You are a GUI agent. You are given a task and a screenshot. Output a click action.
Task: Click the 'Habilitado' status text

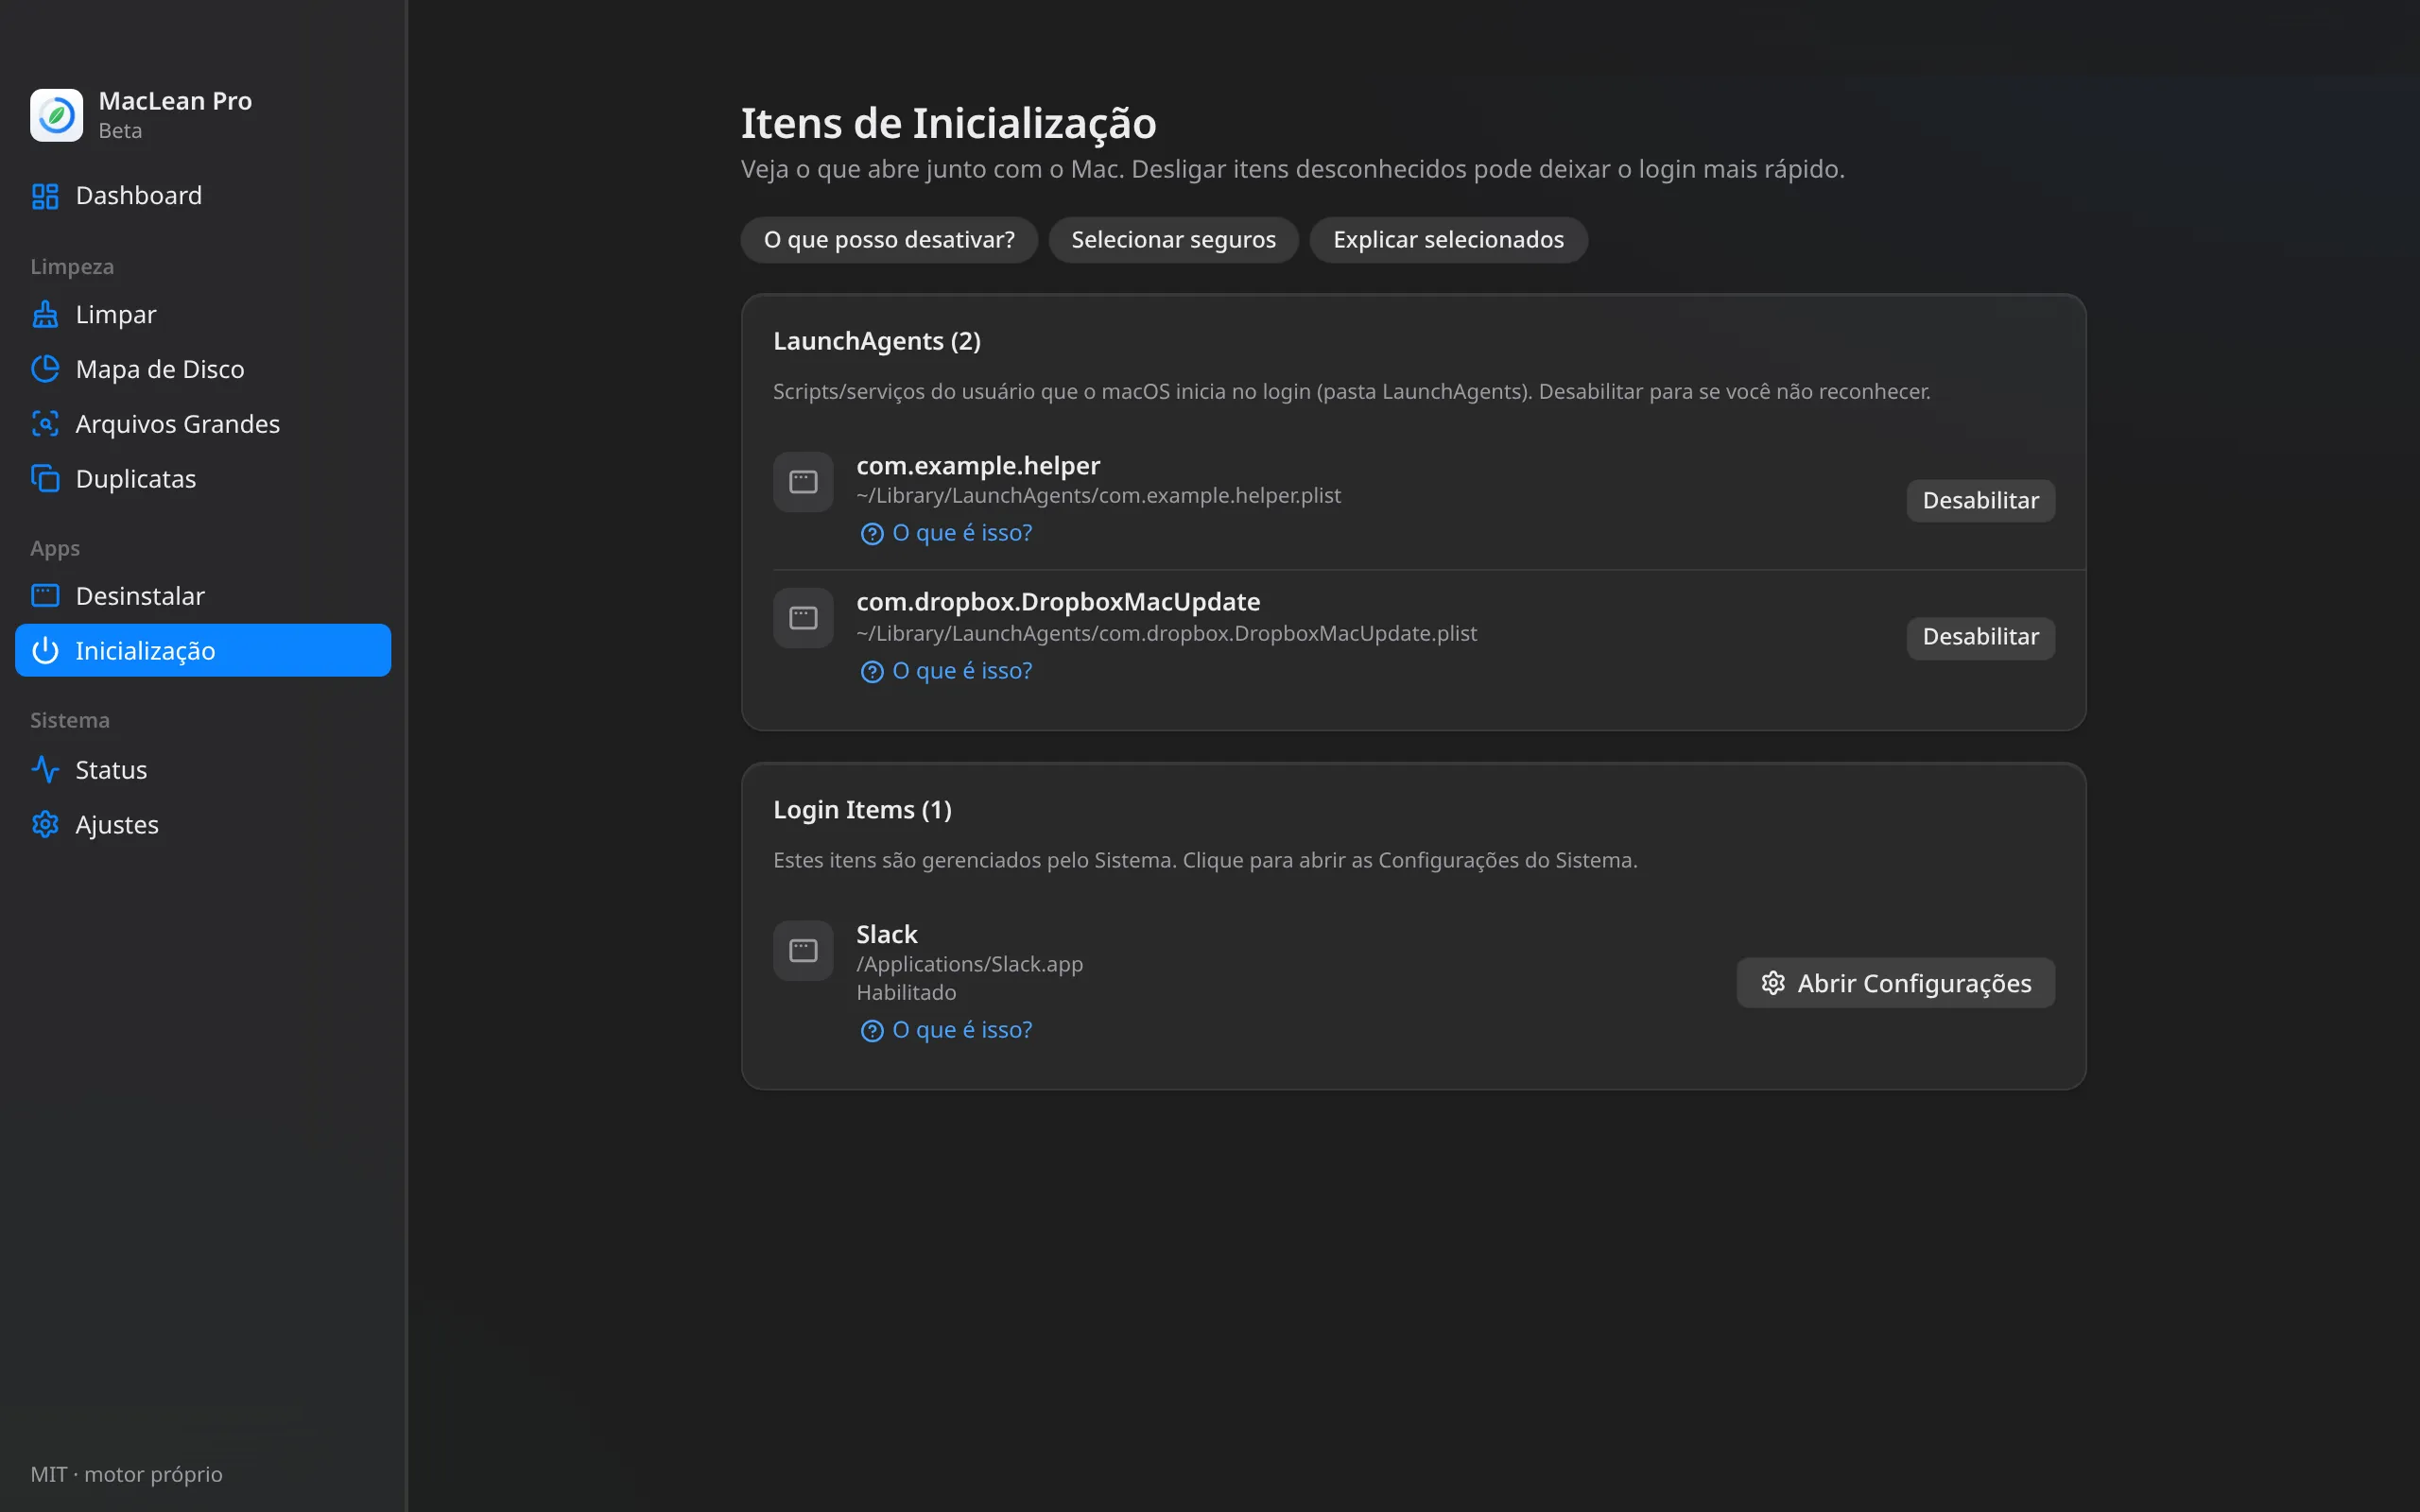click(x=906, y=993)
